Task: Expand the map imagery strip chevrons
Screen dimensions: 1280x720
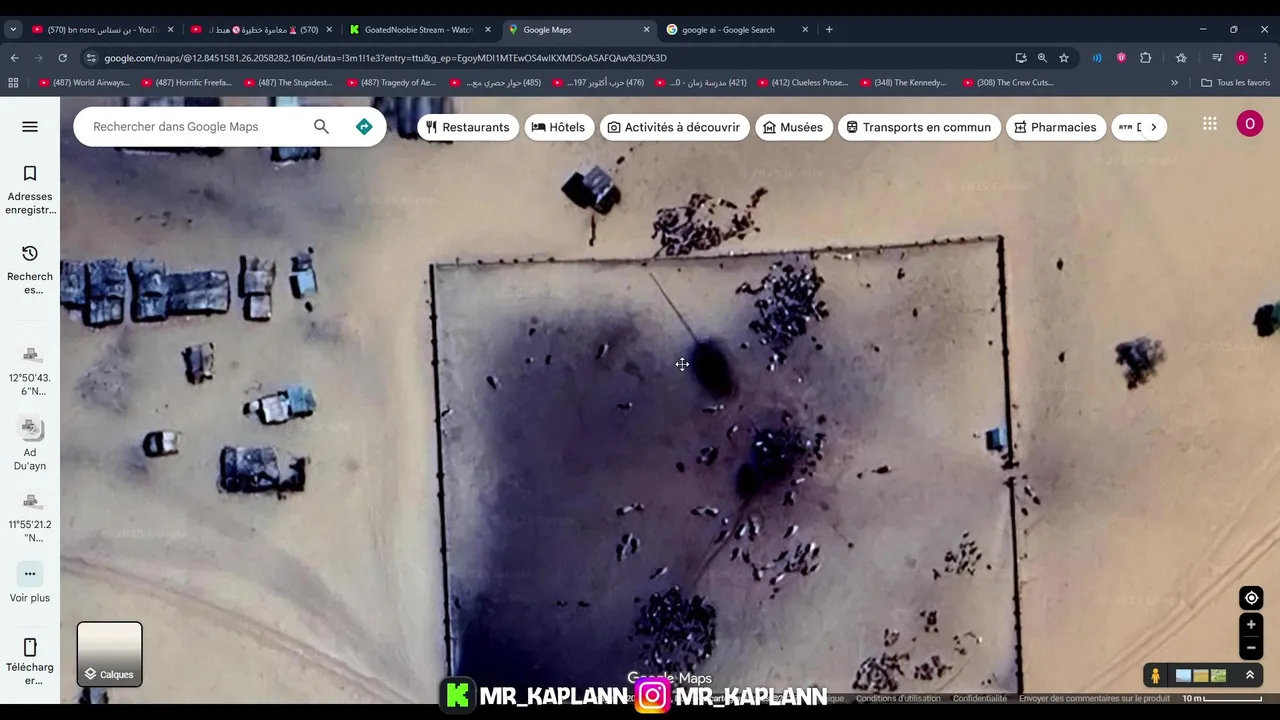Action: click(x=1249, y=676)
